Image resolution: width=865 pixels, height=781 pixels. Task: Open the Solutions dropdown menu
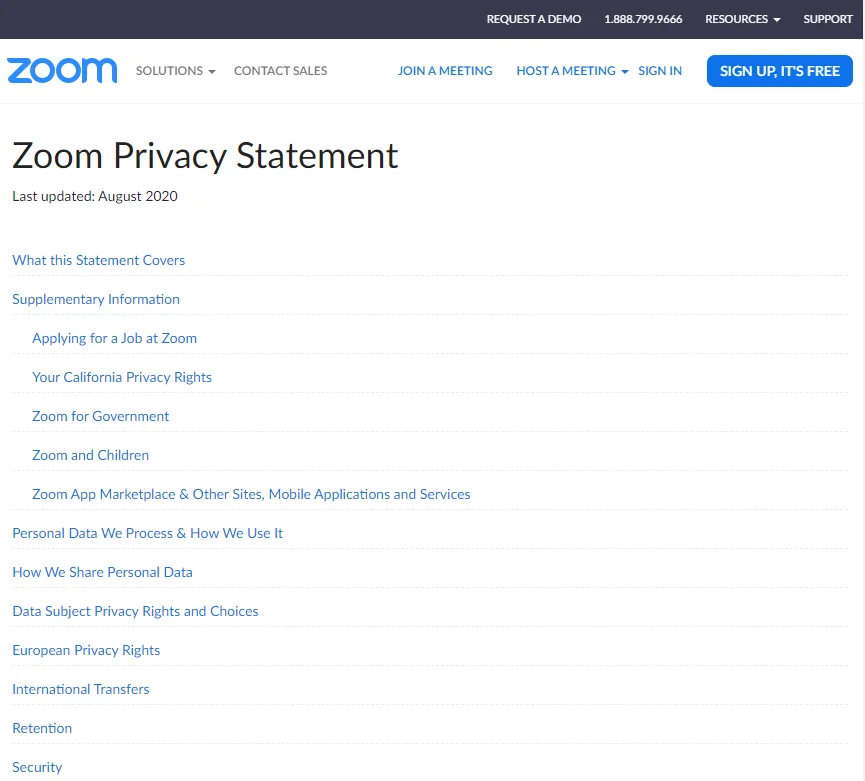175,71
